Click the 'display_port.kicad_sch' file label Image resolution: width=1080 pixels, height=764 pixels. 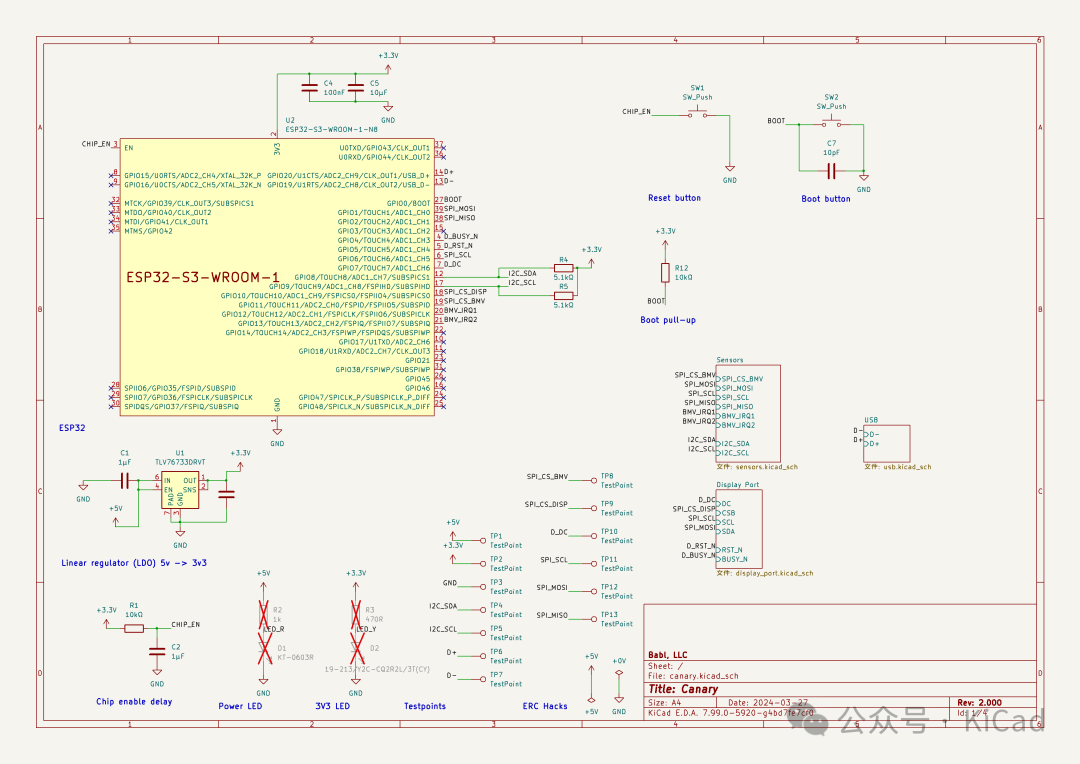coord(765,573)
